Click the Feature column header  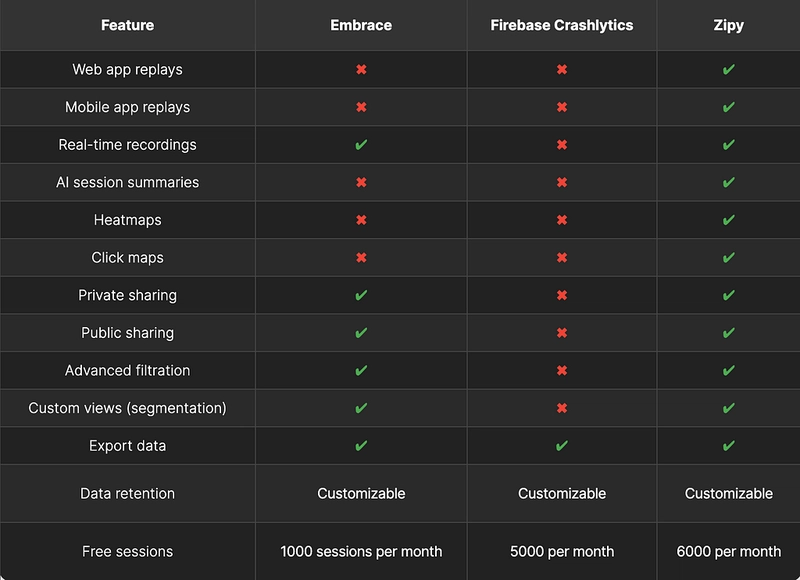[128, 25]
